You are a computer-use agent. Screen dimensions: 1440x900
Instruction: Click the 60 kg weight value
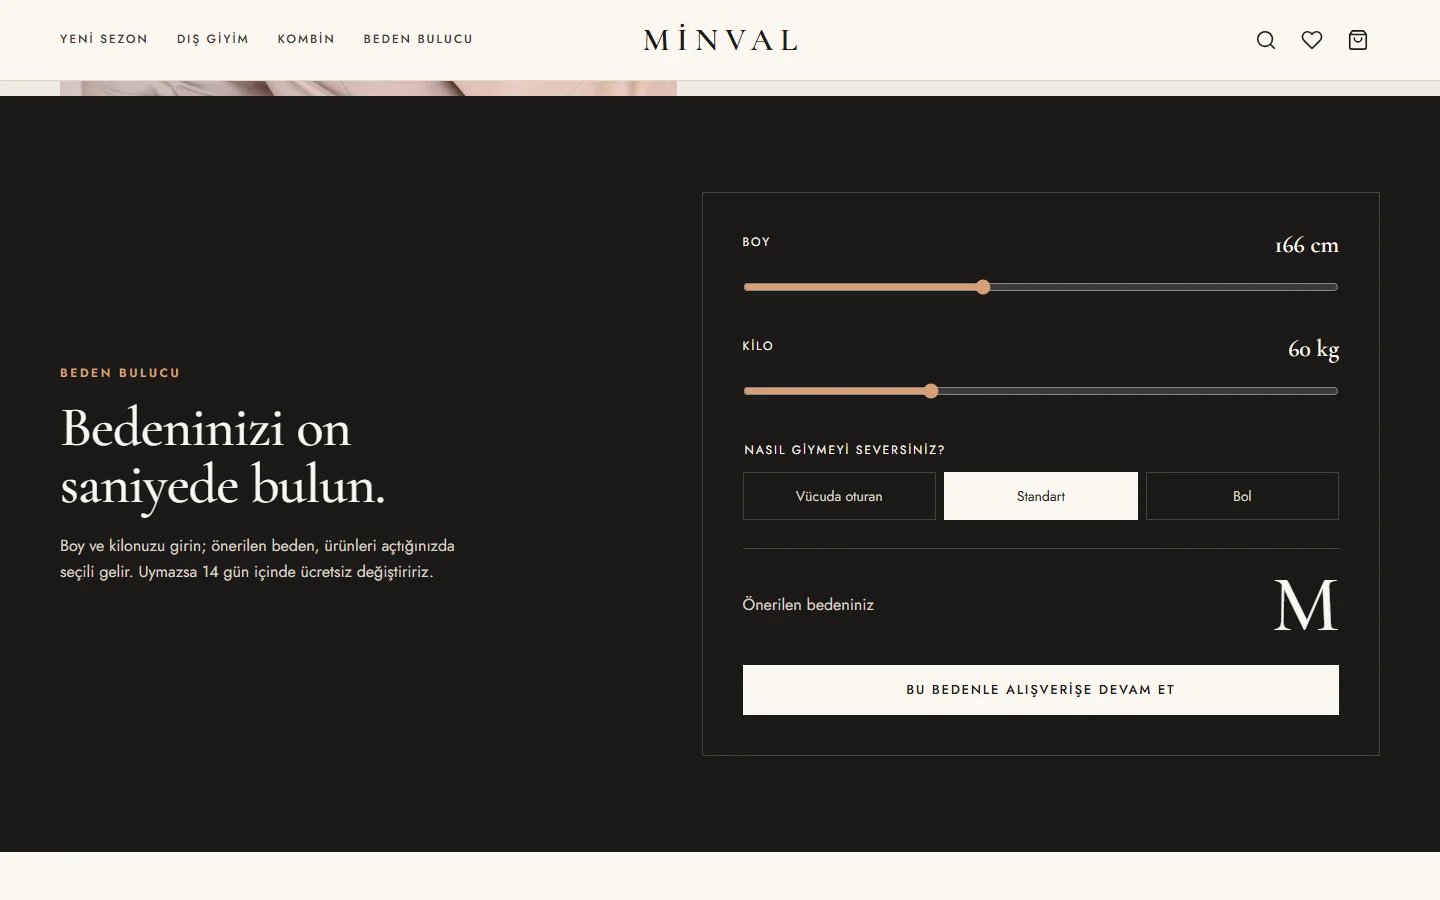(x=1313, y=349)
